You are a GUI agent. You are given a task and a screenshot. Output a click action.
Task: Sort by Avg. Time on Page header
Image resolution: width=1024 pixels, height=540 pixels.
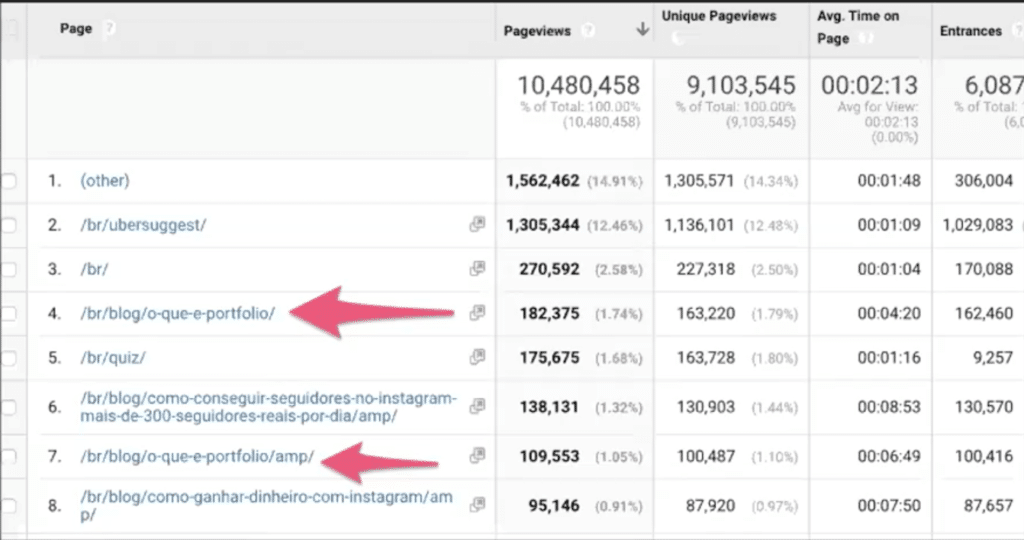pos(858,27)
